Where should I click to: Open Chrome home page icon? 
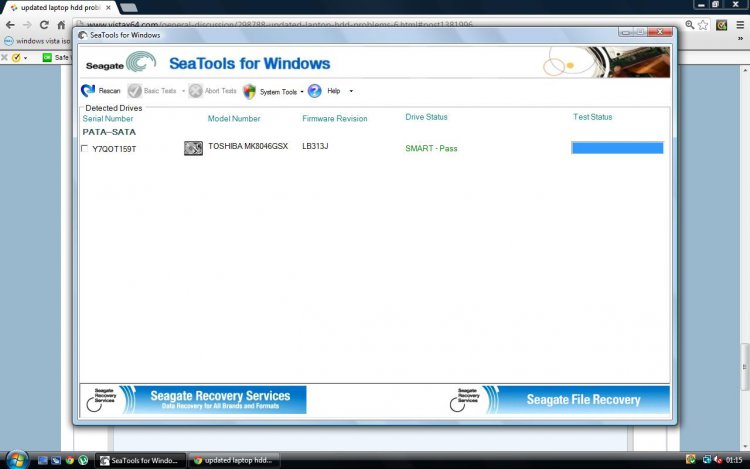(61, 25)
